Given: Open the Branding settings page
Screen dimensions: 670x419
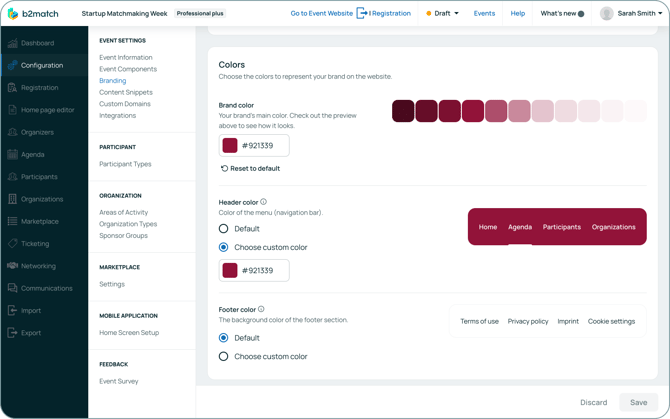Looking at the screenshot, I should [112, 80].
